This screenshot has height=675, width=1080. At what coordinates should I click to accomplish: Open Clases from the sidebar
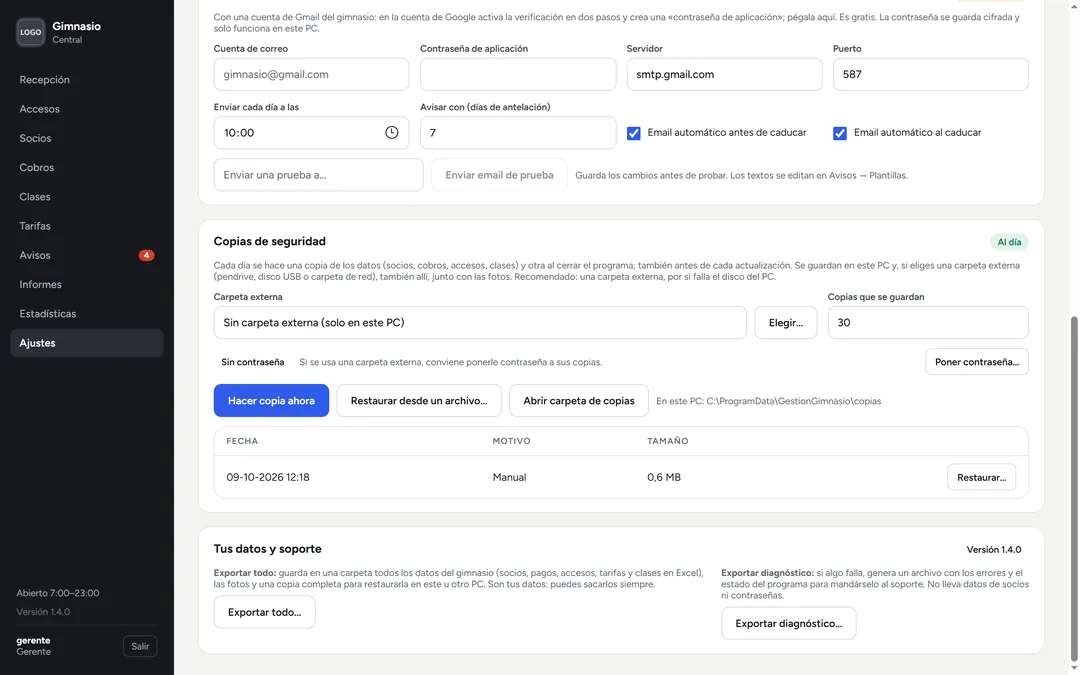point(87,197)
